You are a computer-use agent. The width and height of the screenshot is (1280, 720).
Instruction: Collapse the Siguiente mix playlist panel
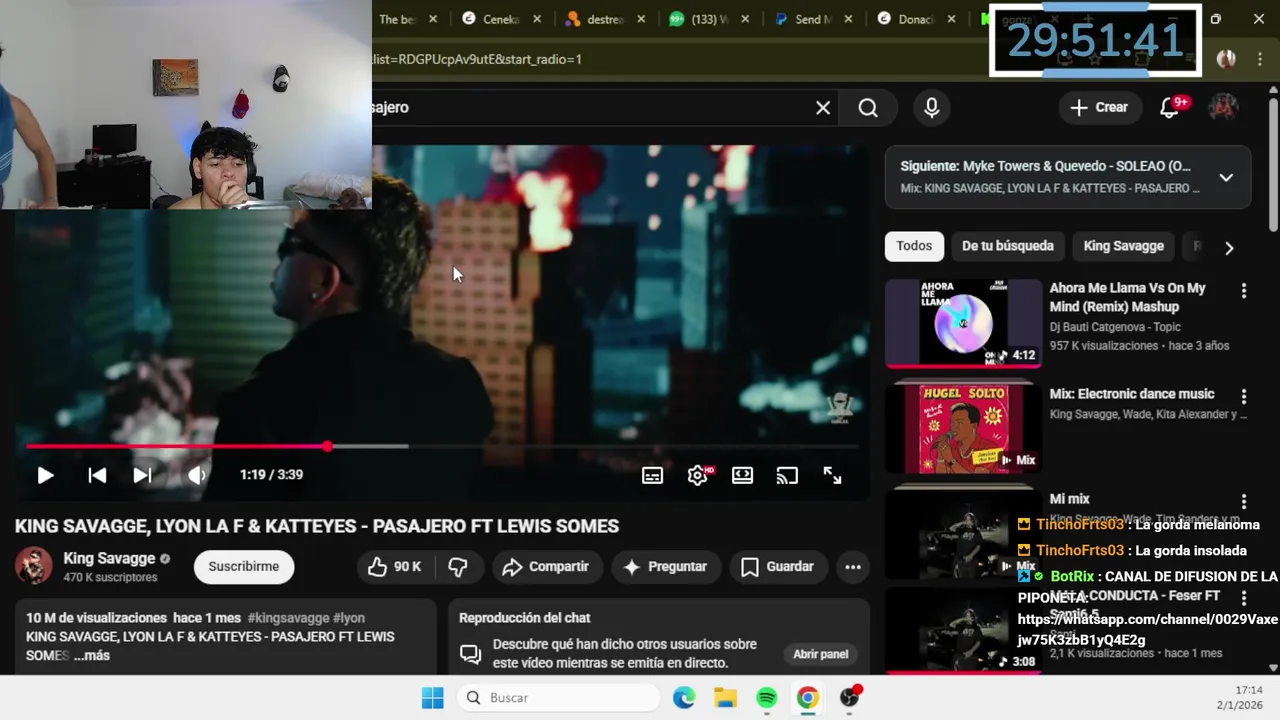(x=1226, y=178)
